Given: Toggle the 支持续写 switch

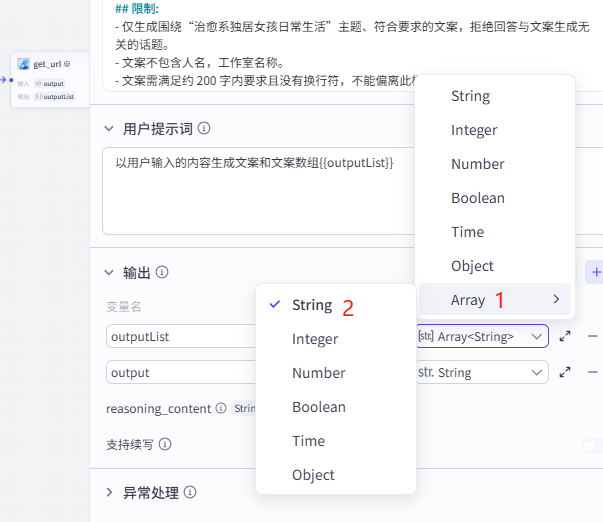Looking at the screenshot, I should (593, 446).
